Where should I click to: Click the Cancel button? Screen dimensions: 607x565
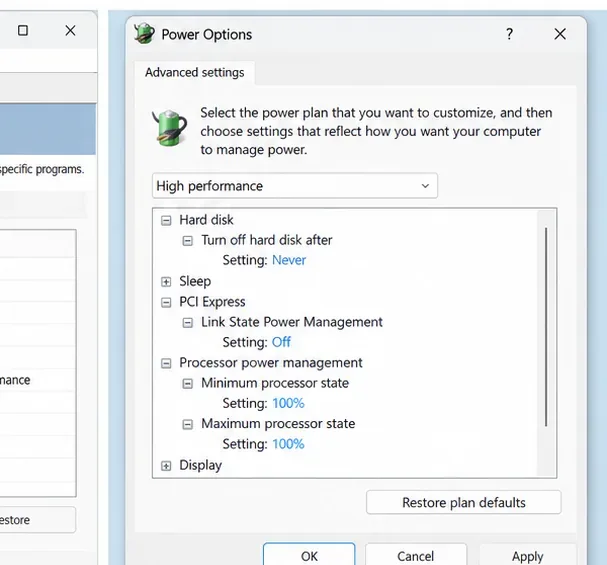pos(416,556)
